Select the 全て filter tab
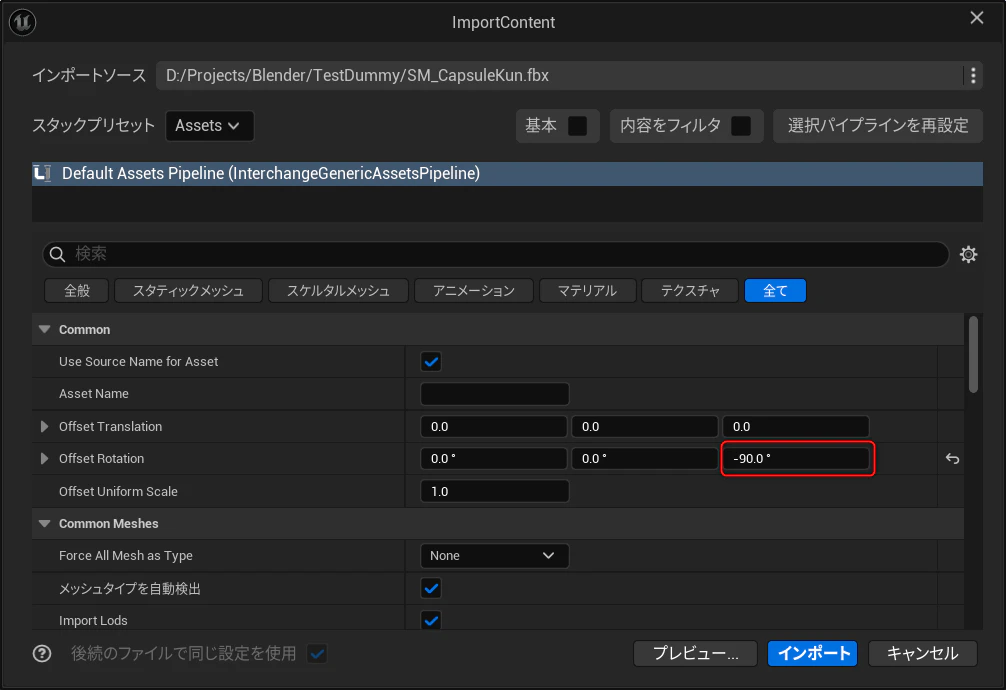The image size is (1006, 690). point(775,291)
